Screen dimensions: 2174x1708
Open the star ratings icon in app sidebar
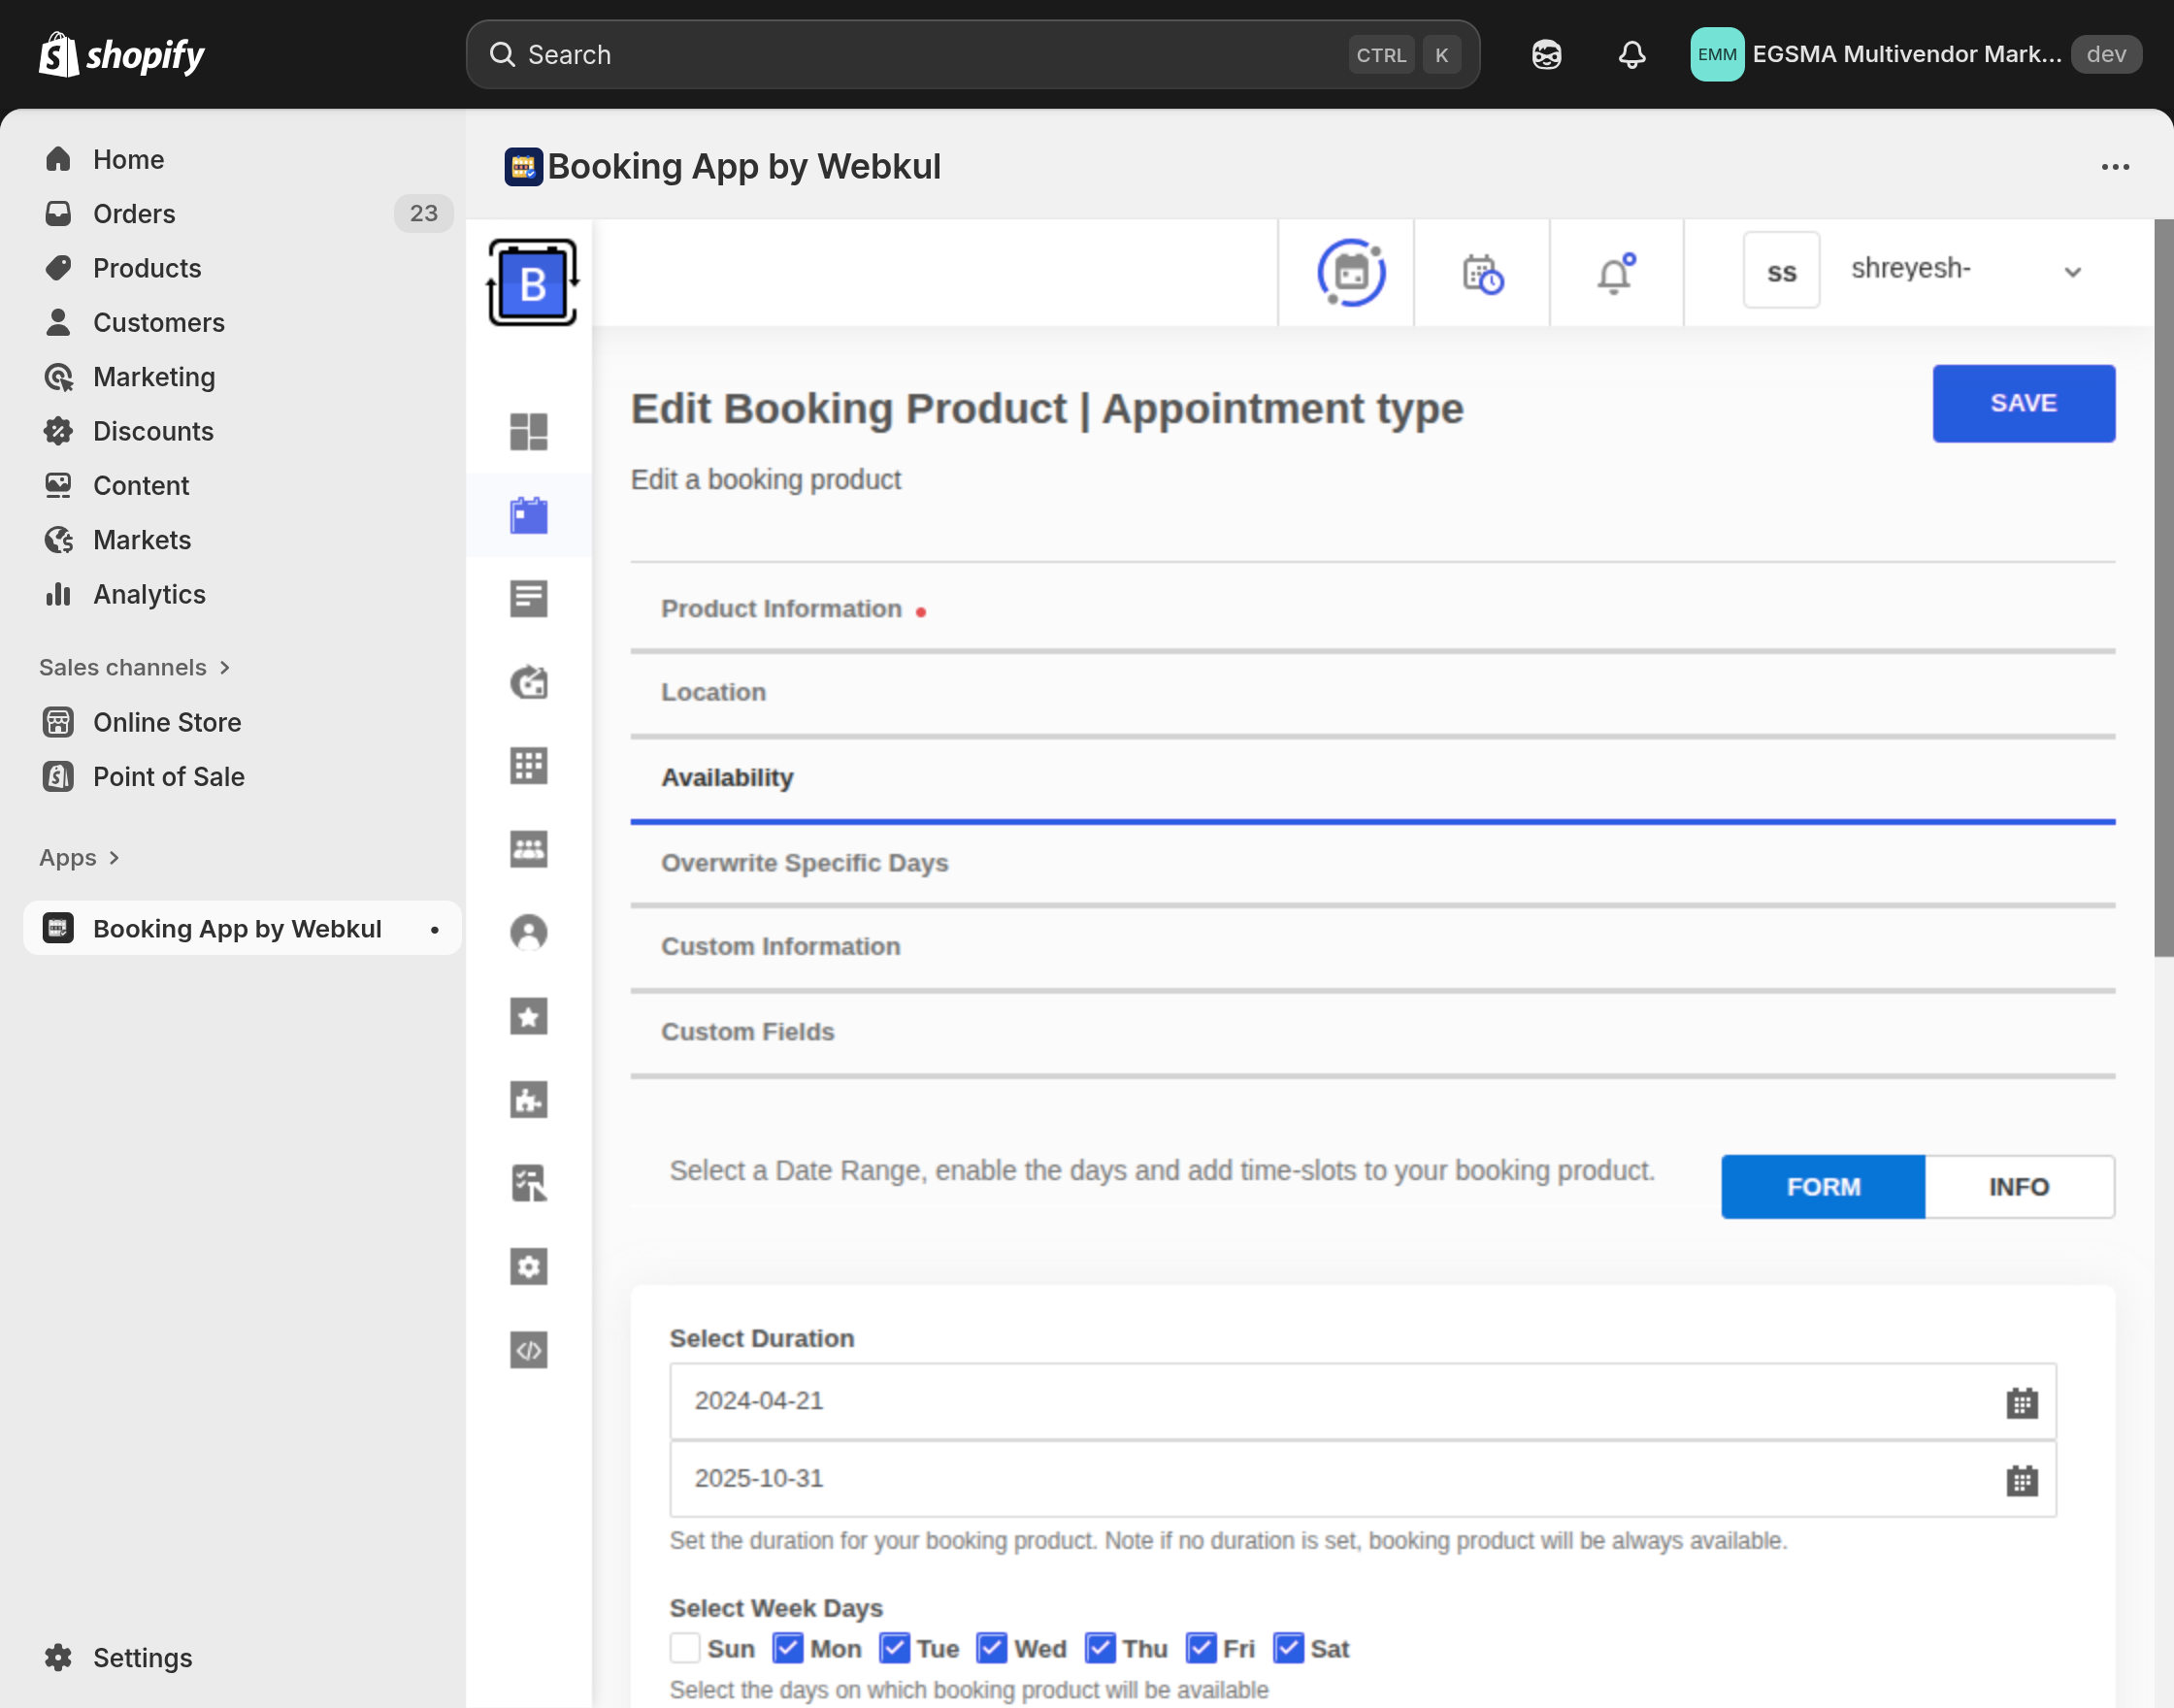coord(529,1016)
